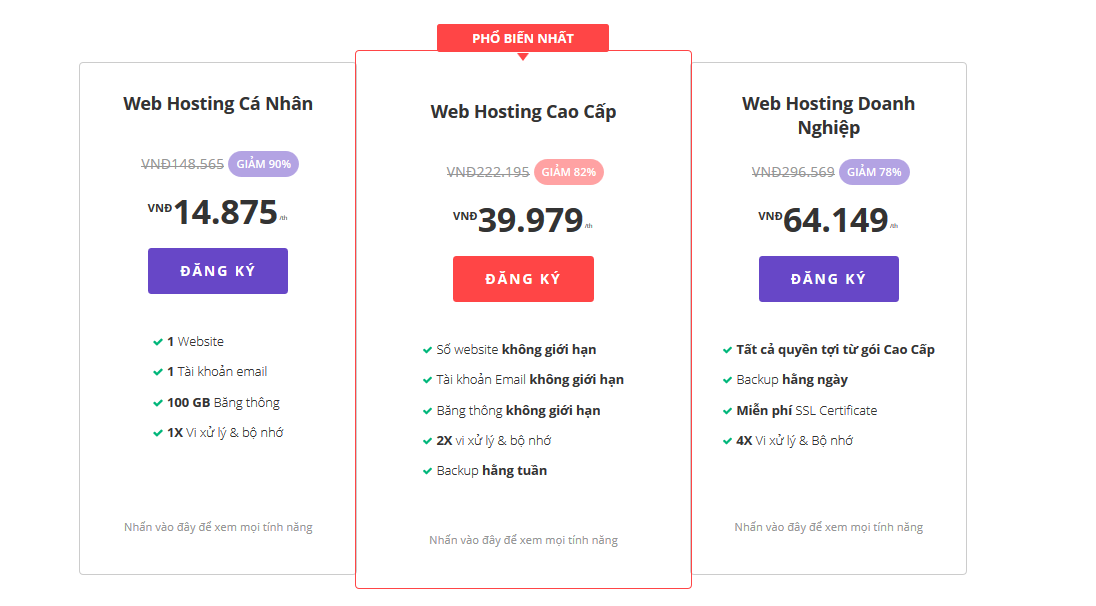Click ĐĂNG KÝ on Web Hosting Cá Nhân
The image size is (1096, 606).
pyautogui.click(x=217, y=270)
